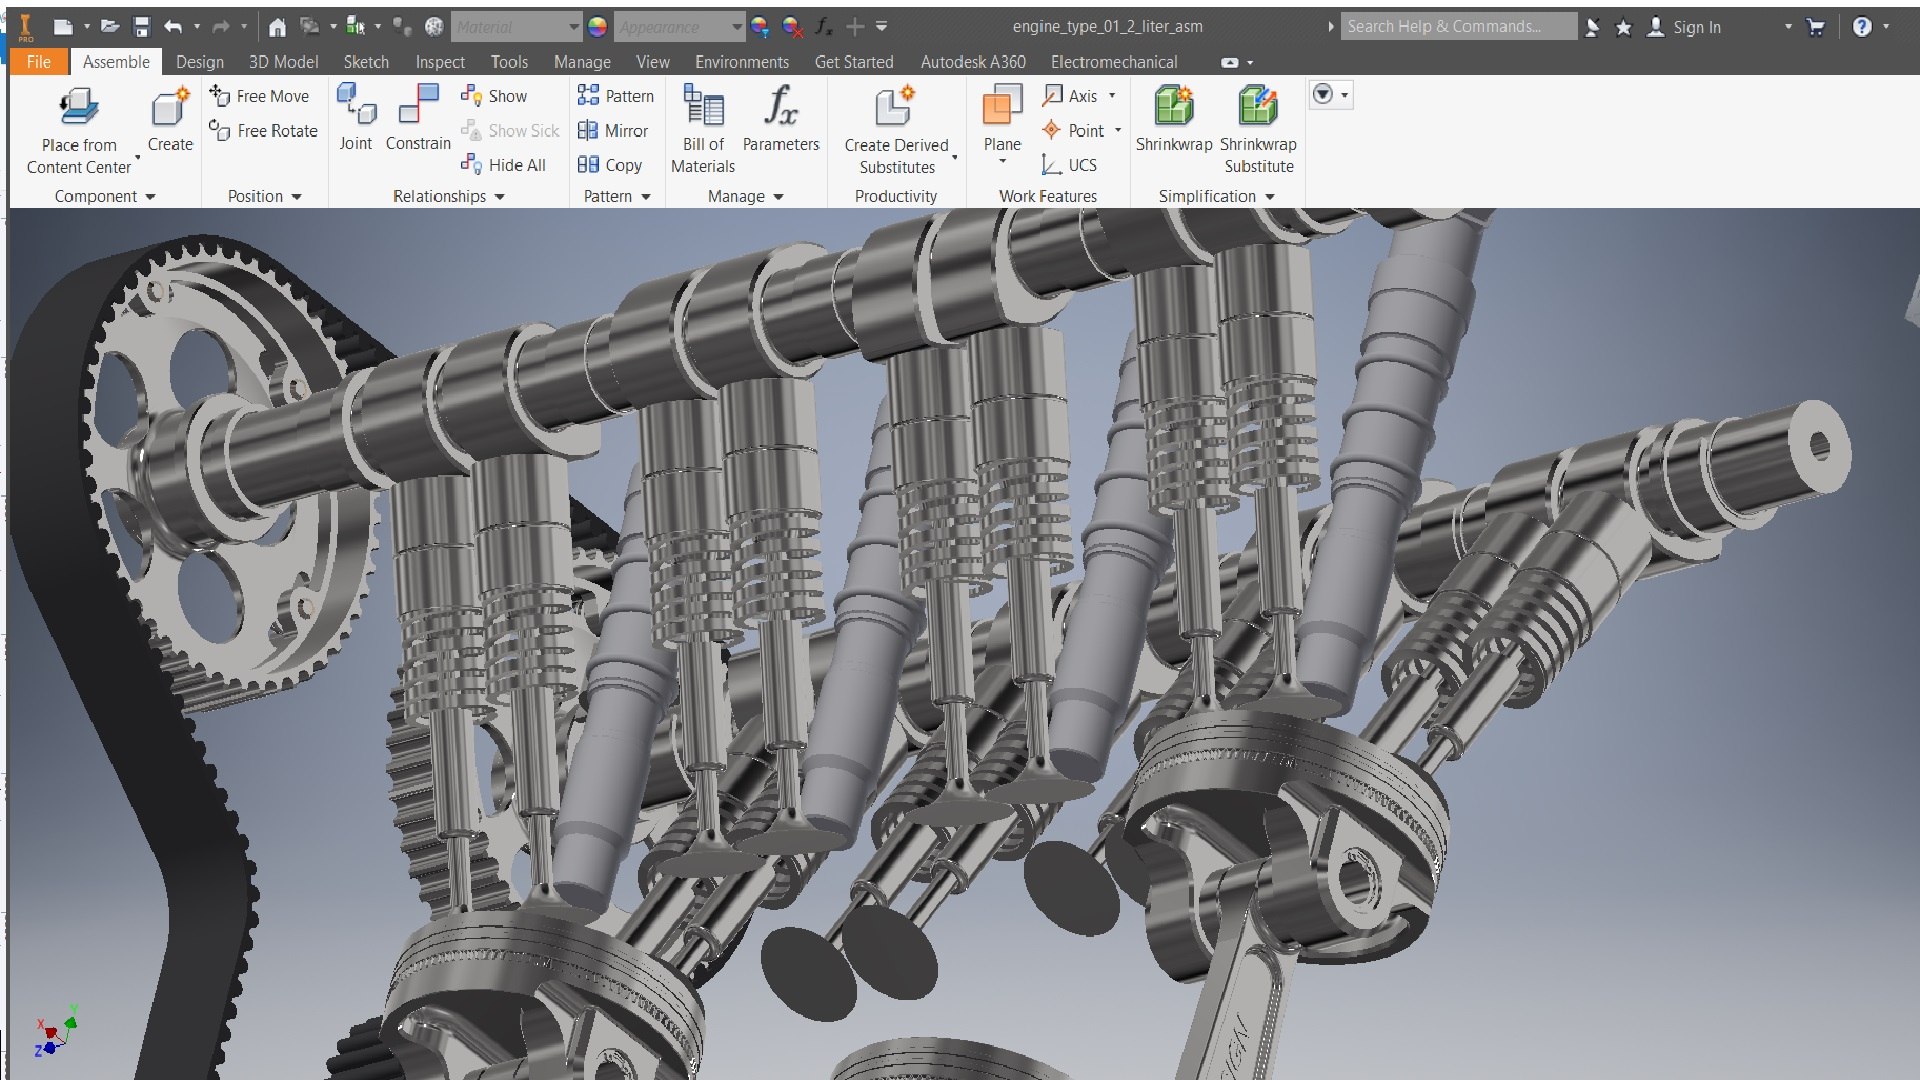Click Create Derived Substitutes
The width and height of the screenshot is (1920, 1080).
[x=897, y=132]
